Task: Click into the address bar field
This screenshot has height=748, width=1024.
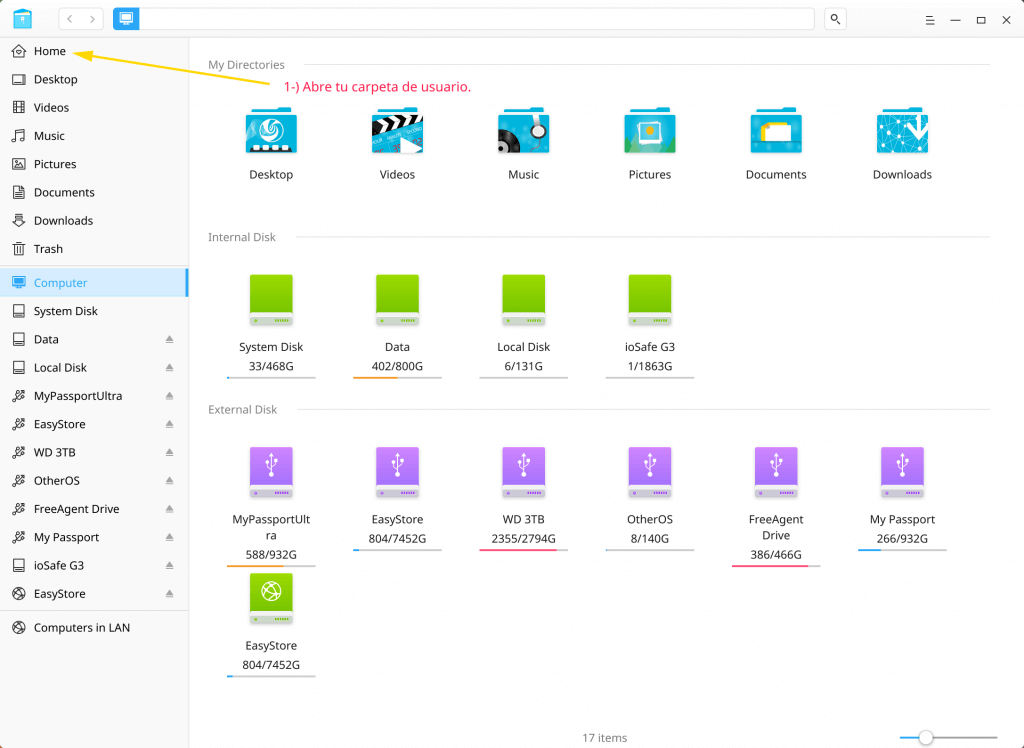Action: pyautogui.click(x=475, y=19)
